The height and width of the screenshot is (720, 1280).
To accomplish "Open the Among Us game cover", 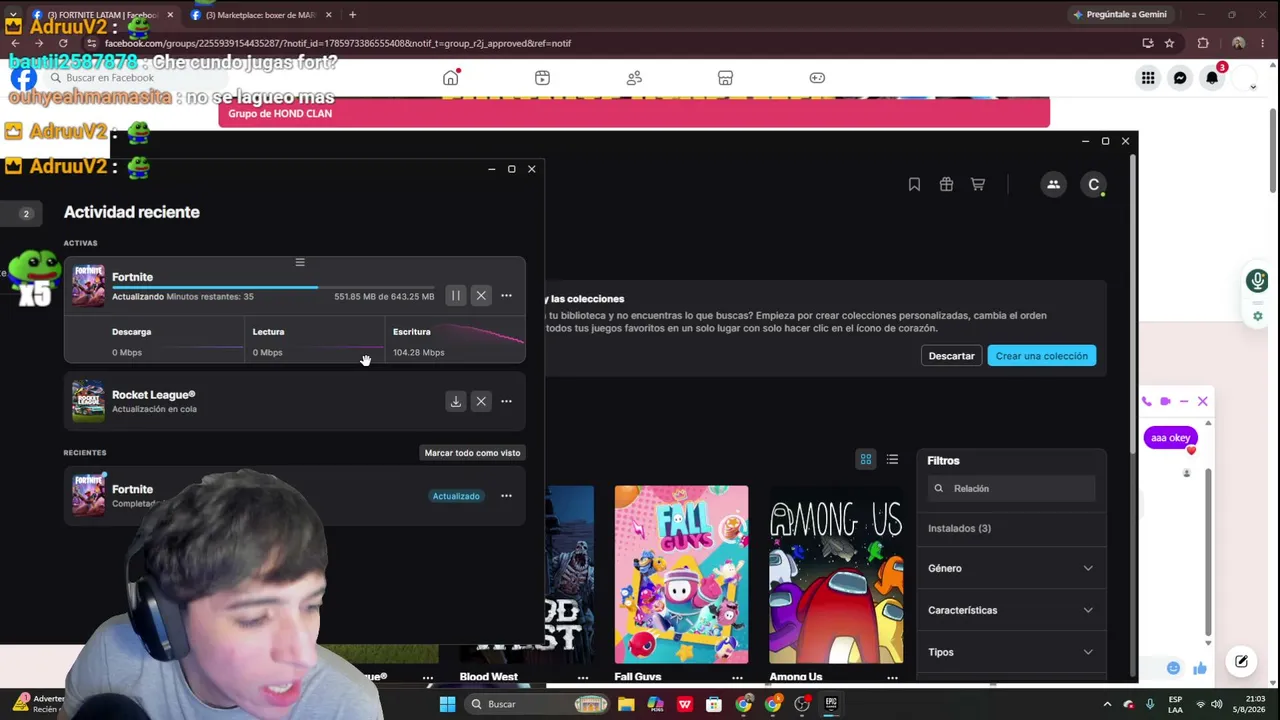I will [x=836, y=575].
